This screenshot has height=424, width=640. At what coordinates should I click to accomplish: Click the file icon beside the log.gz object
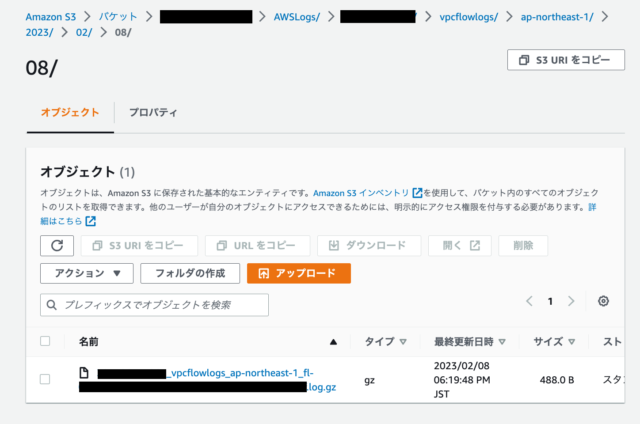pos(84,373)
